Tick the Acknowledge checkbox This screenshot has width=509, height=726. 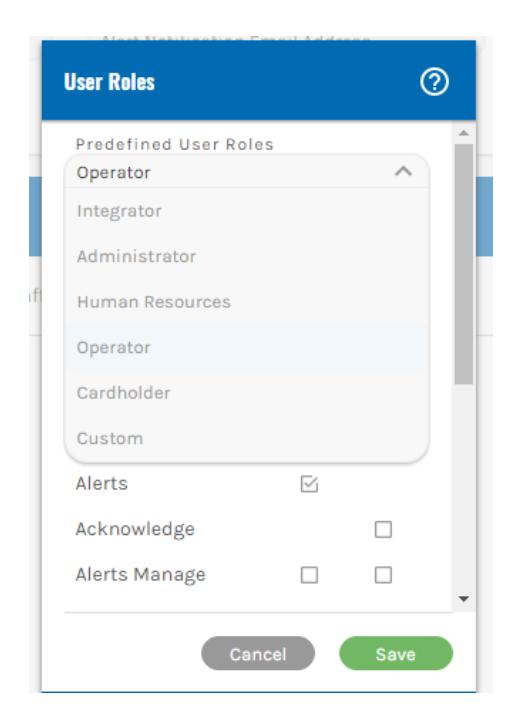click(x=383, y=529)
